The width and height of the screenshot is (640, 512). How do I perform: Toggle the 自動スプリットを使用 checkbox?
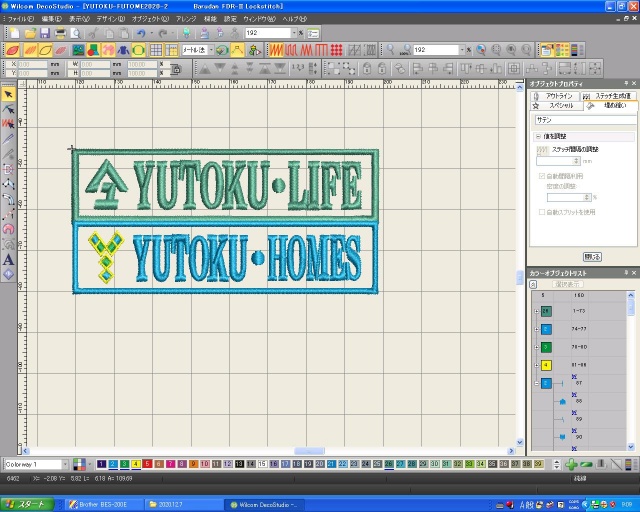542,212
